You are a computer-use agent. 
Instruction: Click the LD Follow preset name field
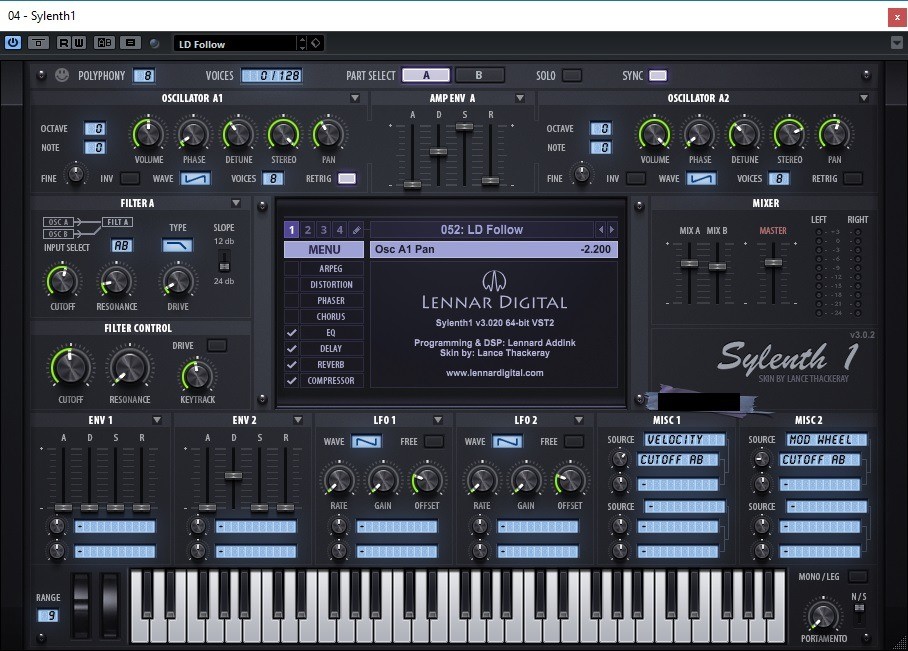click(237, 44)
